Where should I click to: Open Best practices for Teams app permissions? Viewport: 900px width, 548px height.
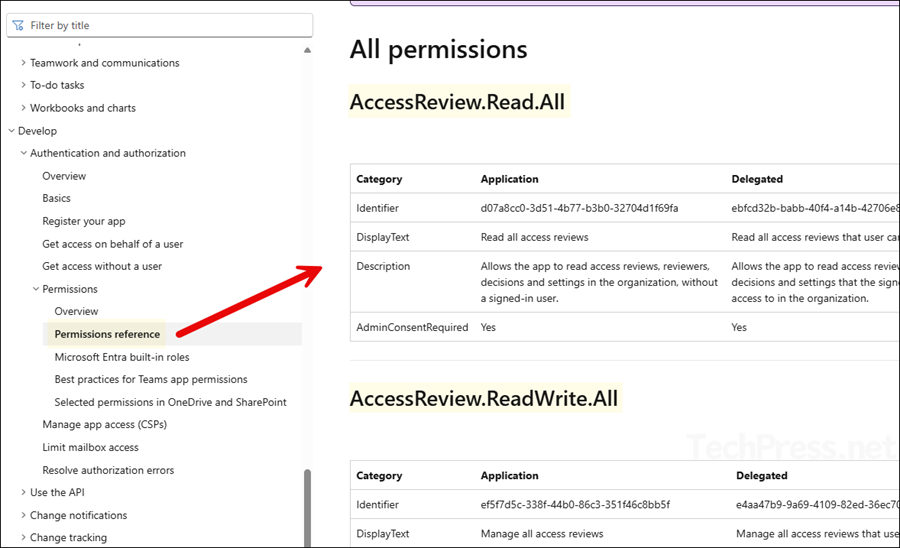[151, 380]
